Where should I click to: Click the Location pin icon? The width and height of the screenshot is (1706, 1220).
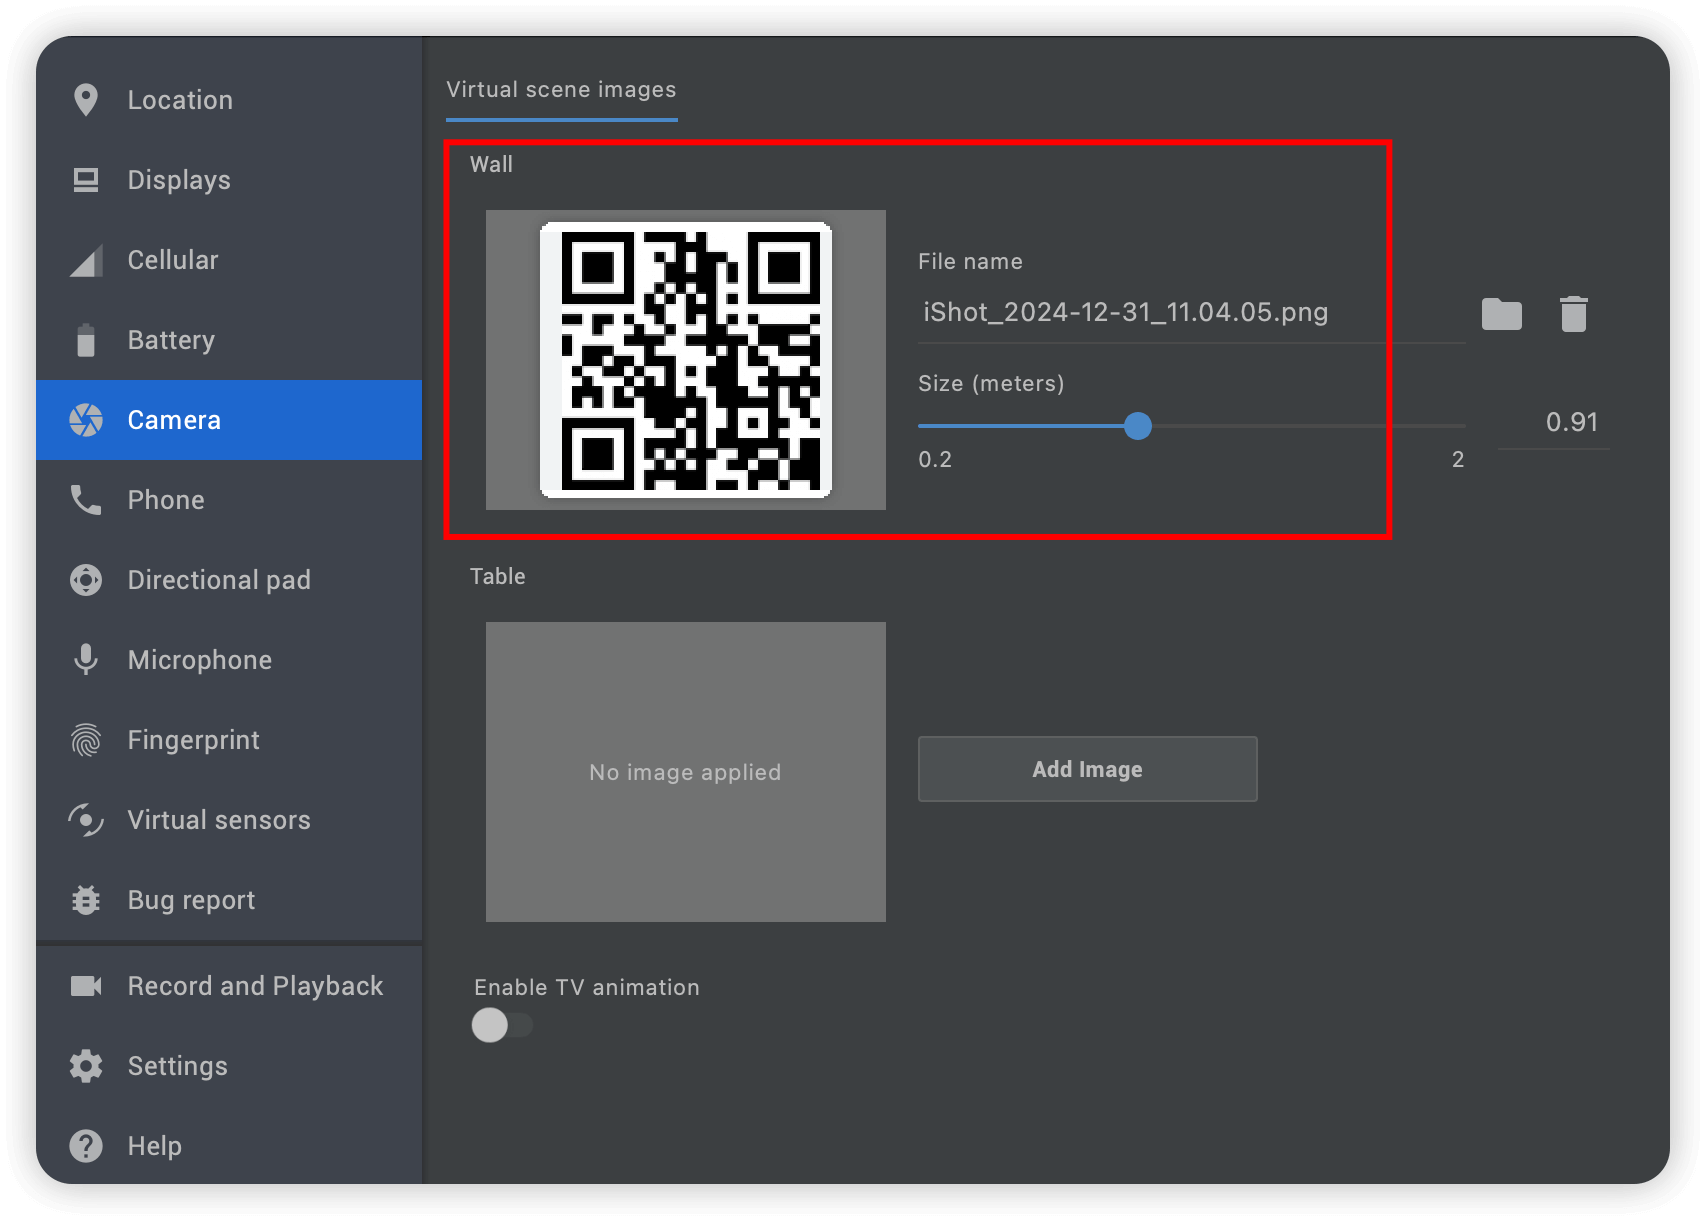(x=86, y=100)
